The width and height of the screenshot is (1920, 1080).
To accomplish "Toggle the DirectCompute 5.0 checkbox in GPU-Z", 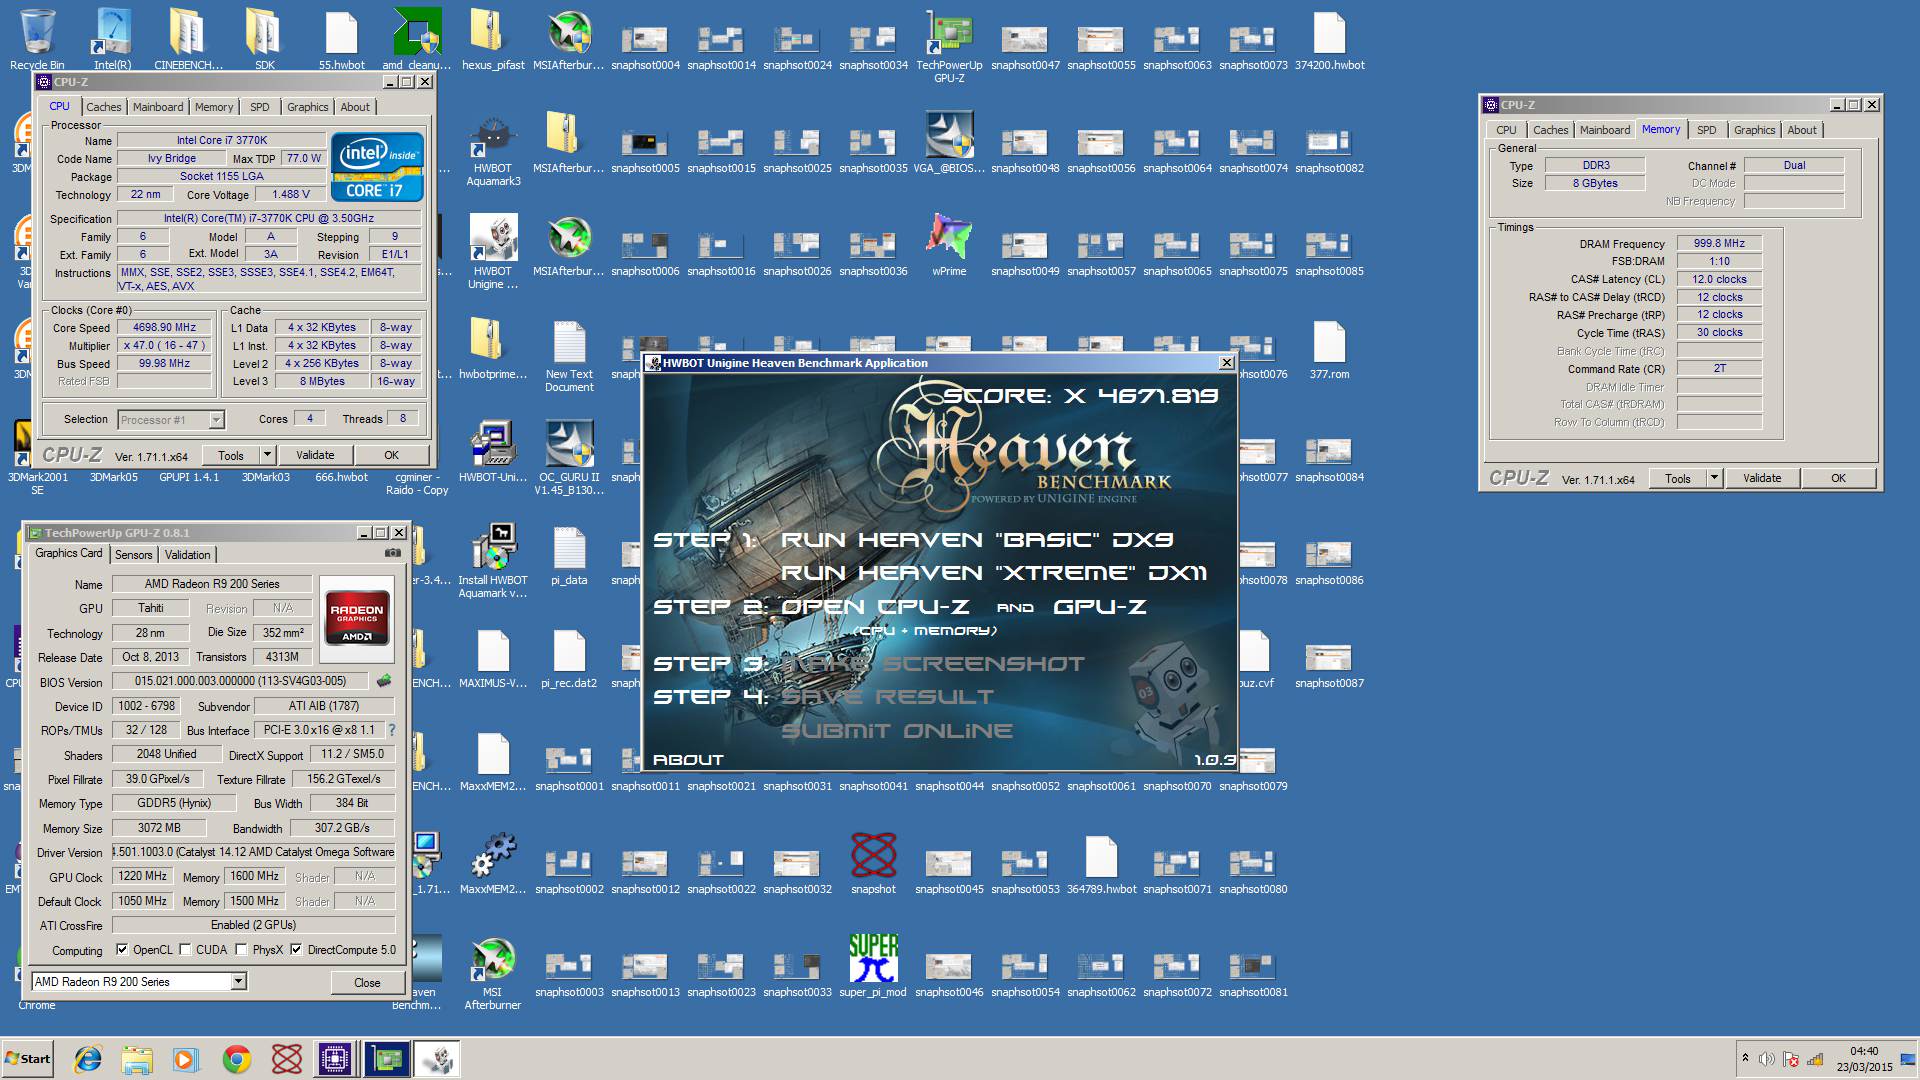I will coord(296,950).
